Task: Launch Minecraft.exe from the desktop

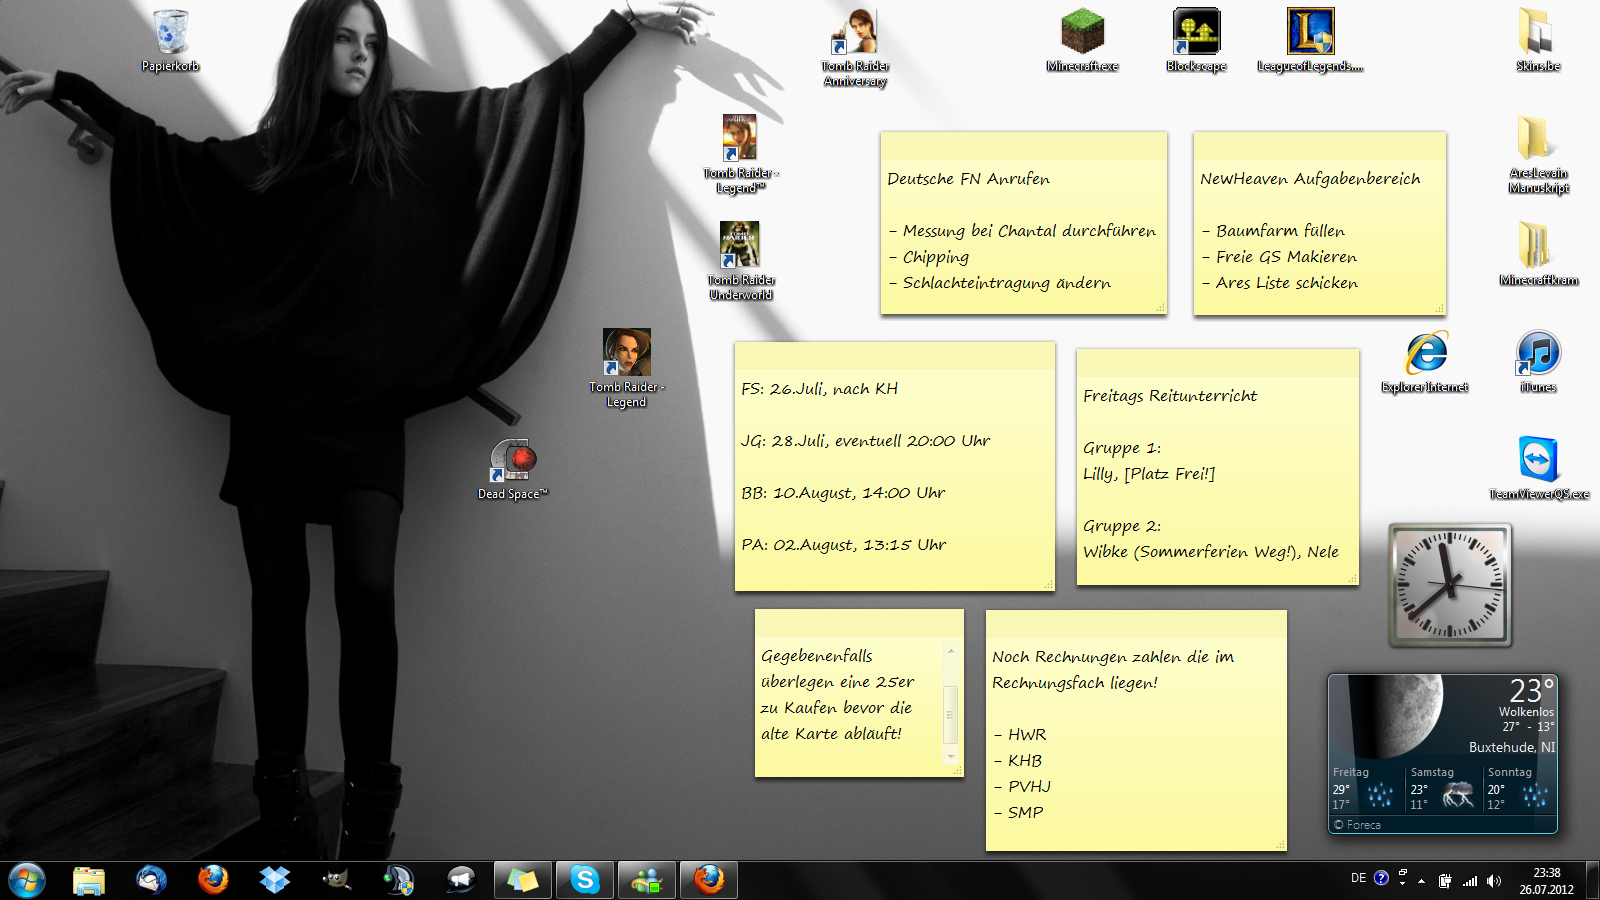Action: coord(1082,35)
